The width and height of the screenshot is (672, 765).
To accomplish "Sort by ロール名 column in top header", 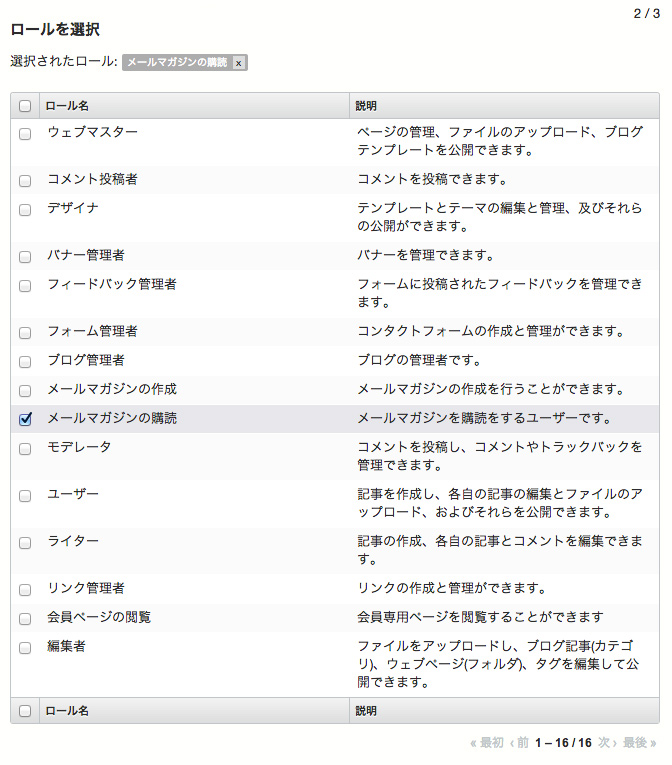I will (x=67, y=106).
